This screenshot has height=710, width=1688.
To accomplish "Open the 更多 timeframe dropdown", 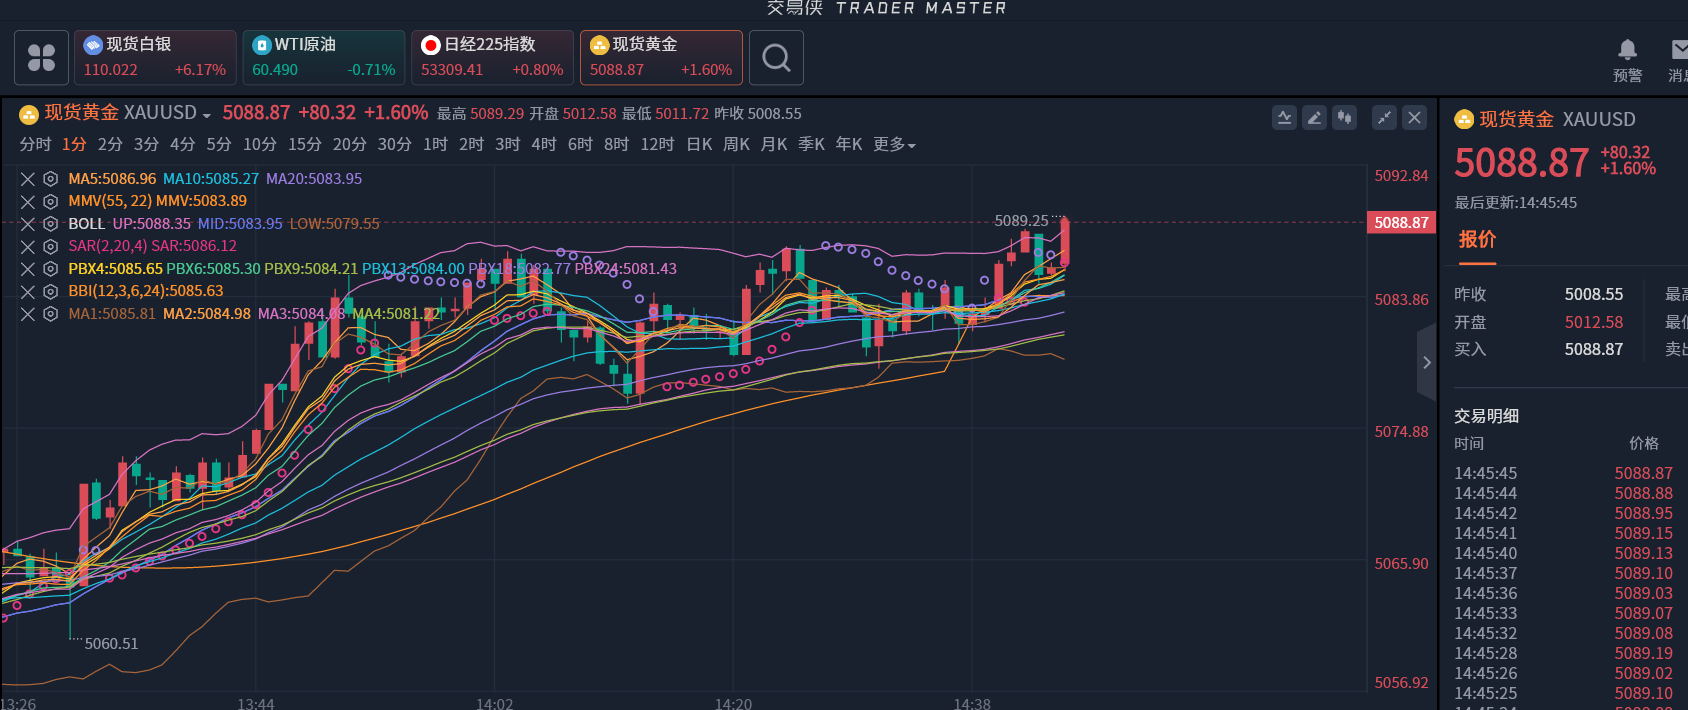I will [894, 145].
